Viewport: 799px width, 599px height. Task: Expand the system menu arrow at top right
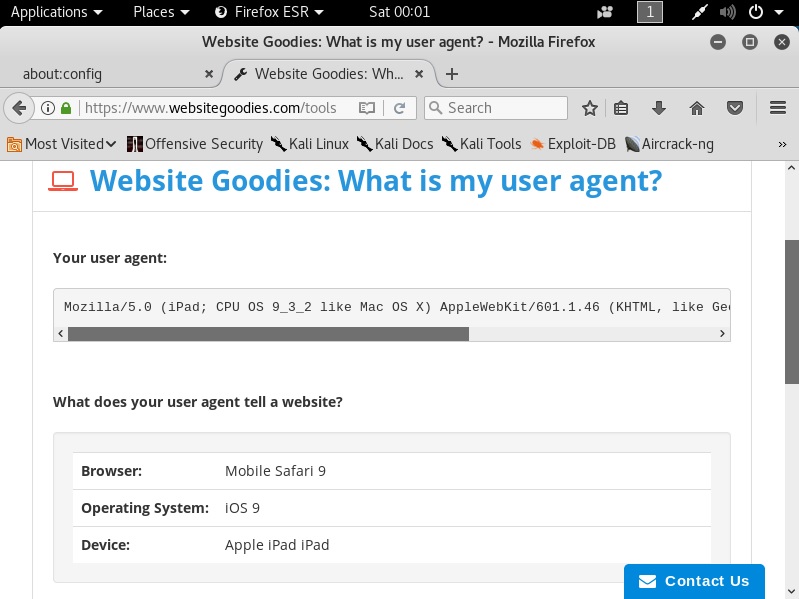[779, 12]
